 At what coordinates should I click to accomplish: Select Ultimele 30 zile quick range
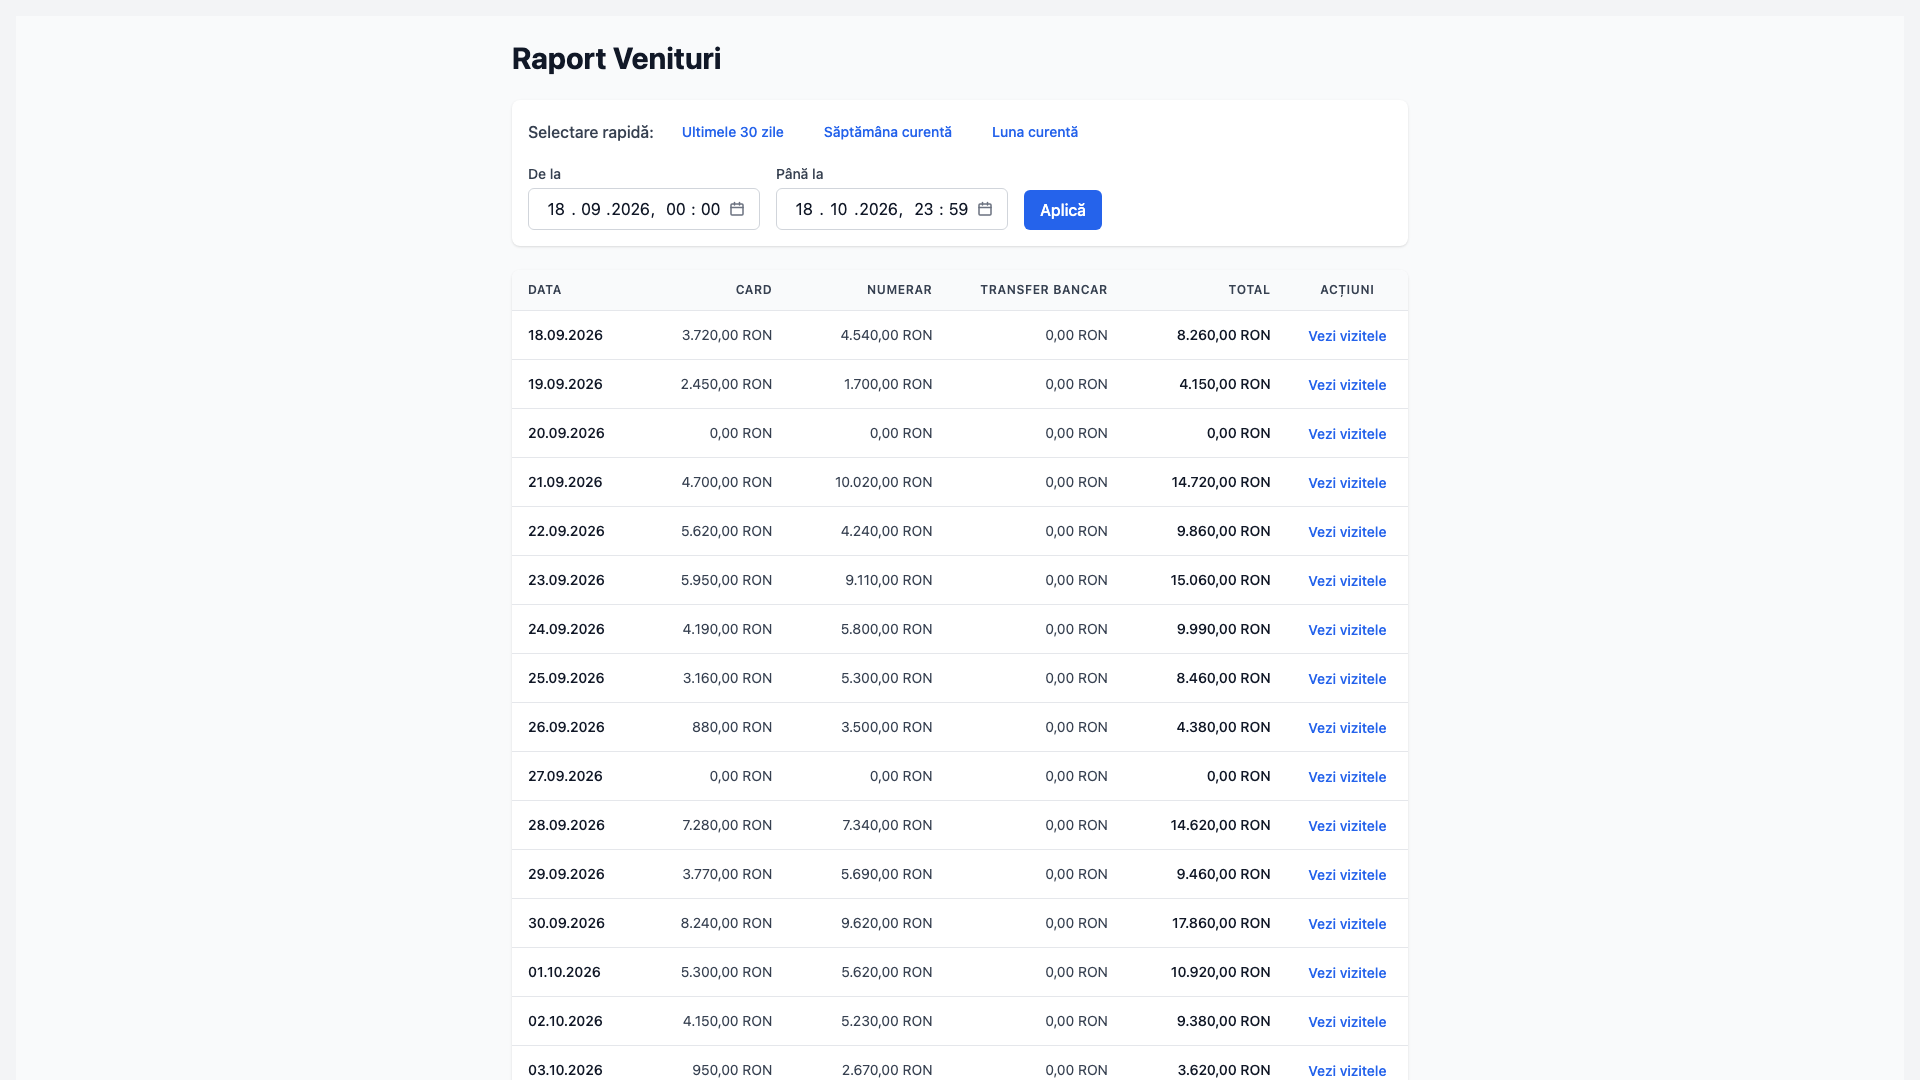[733, 132]
